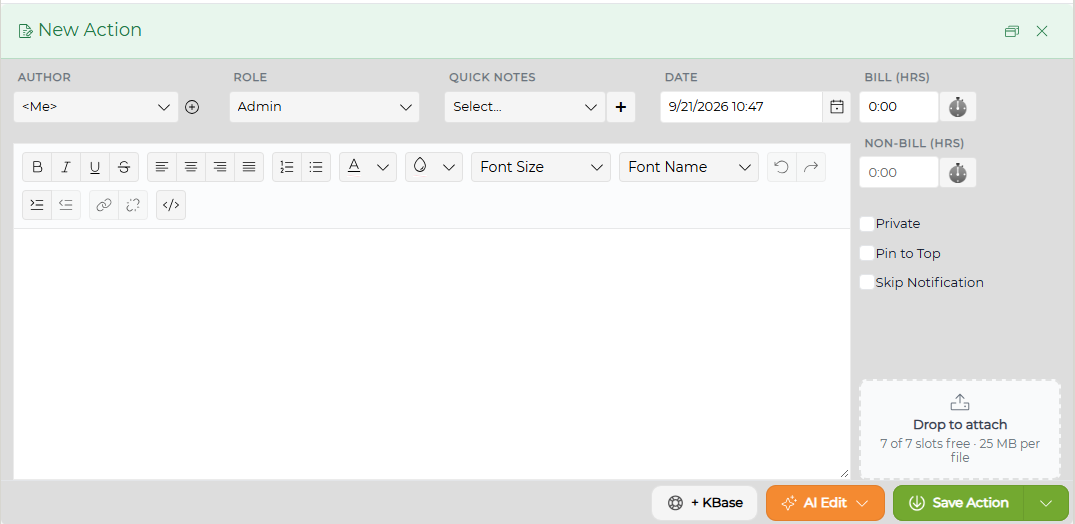Tick the Skip Notification checkbox
The height and width of the screenshot is (524, 1075).
(x=867, y=282)
